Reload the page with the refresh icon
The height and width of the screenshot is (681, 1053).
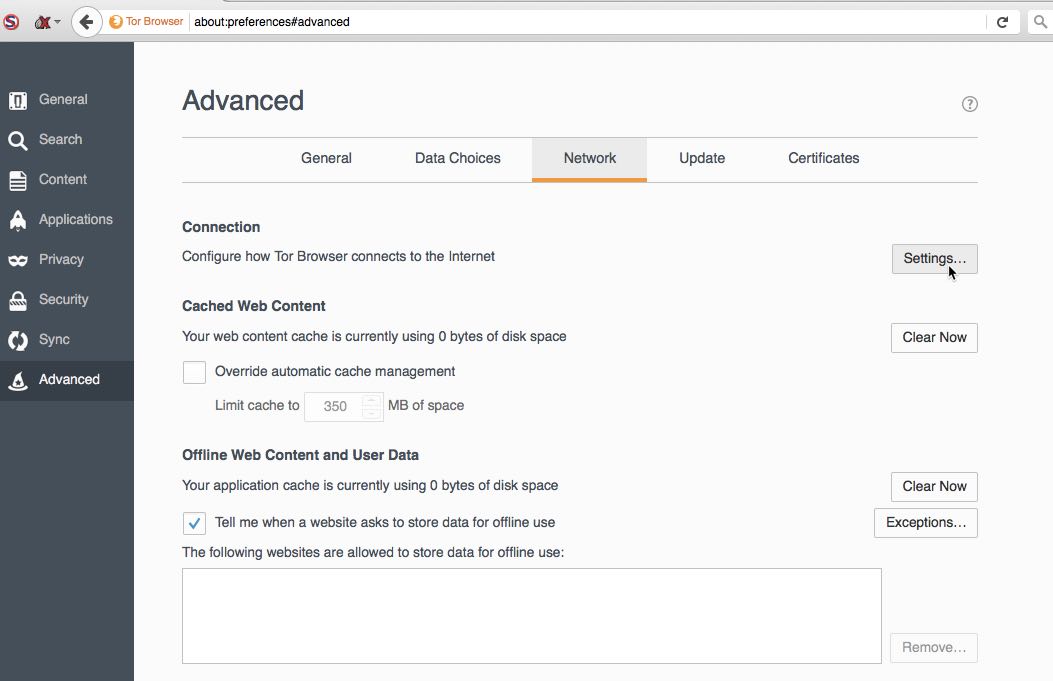(1002, 22)
